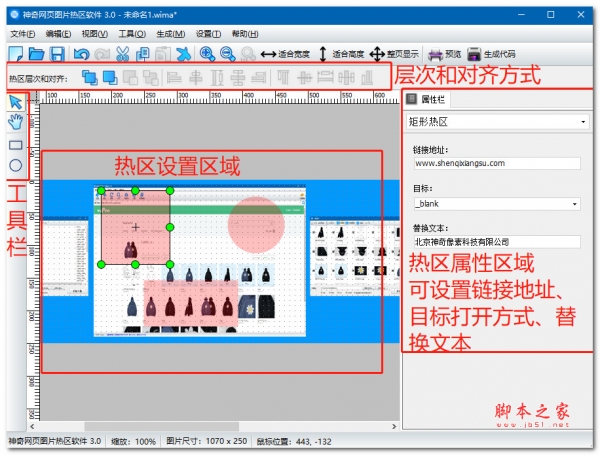This screenshot has width=600, height=455.
Task: Open the 工具(O) menu
Action: [132, 34]
